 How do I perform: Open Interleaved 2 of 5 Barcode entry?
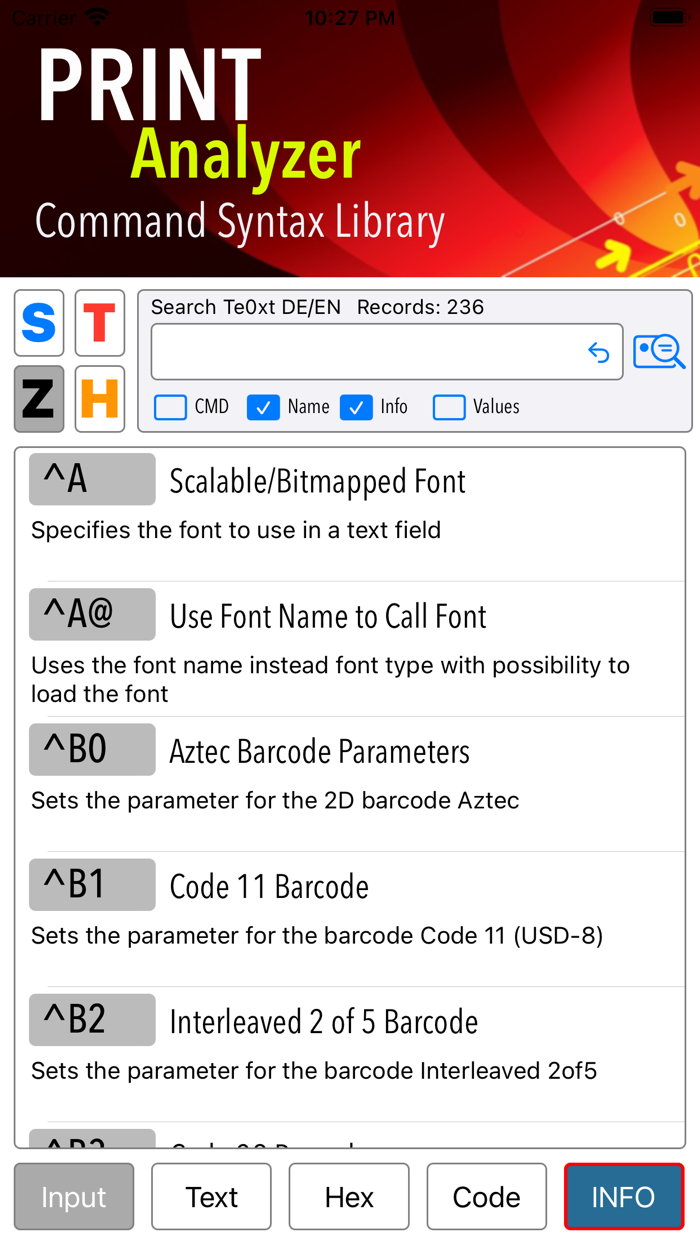324,1022
